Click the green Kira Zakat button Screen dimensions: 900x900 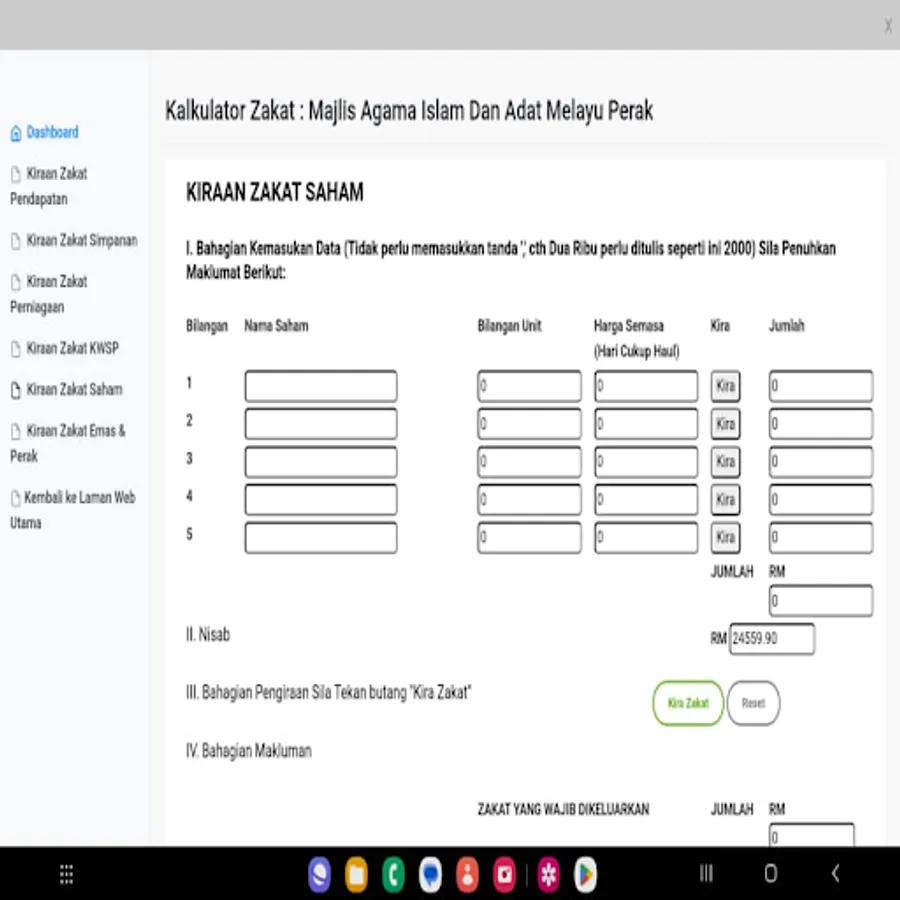(x=688, y=703)
